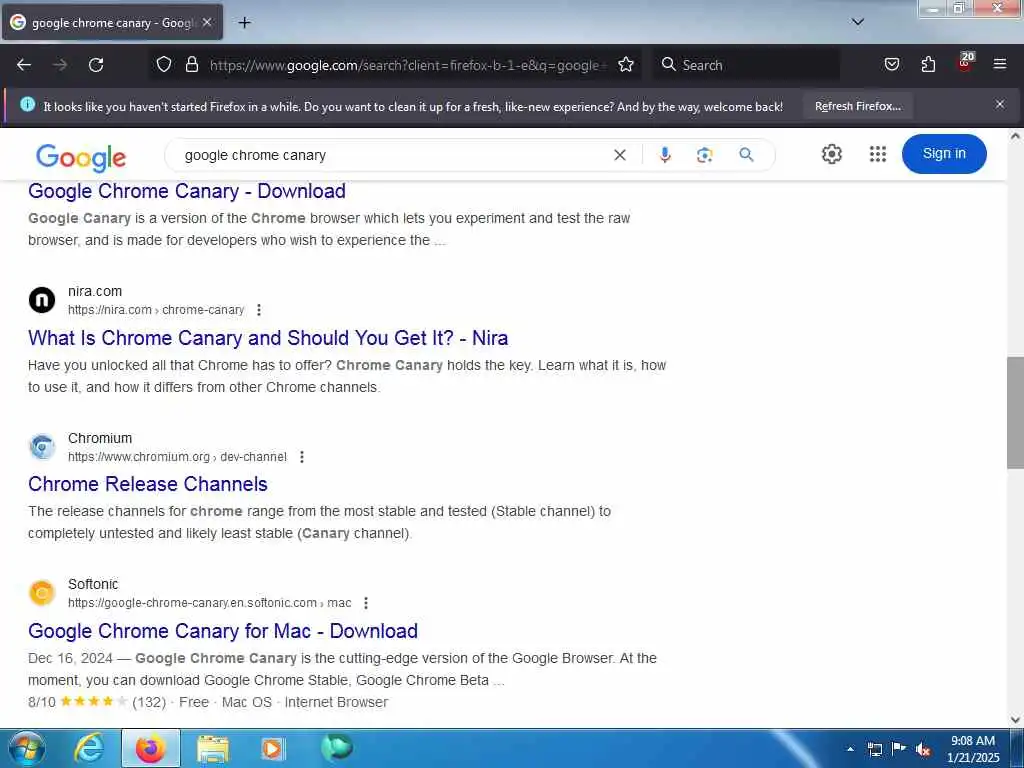Click the Chromium site favicon
The width and height of the screenshot is (1024, 768).
(42, 447)
